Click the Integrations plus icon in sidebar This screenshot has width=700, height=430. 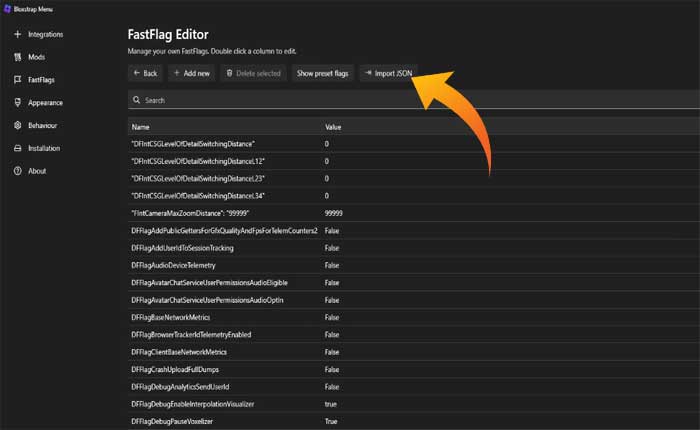pos(17,35)
